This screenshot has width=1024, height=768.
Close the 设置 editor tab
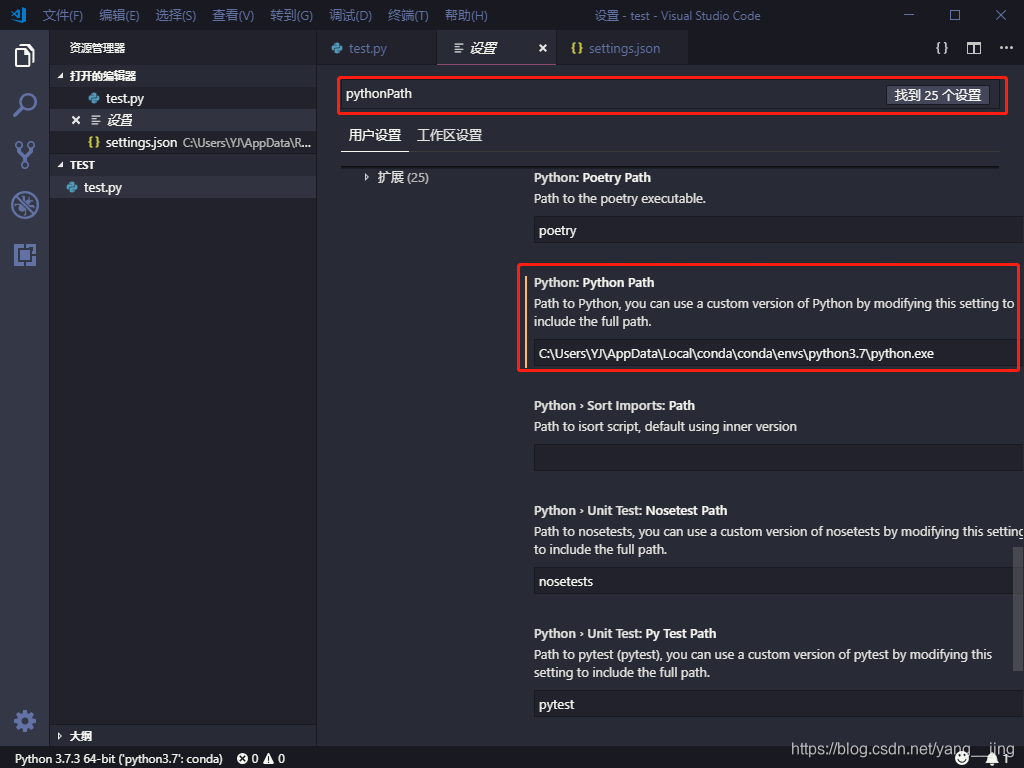click(x=543, y=48)
